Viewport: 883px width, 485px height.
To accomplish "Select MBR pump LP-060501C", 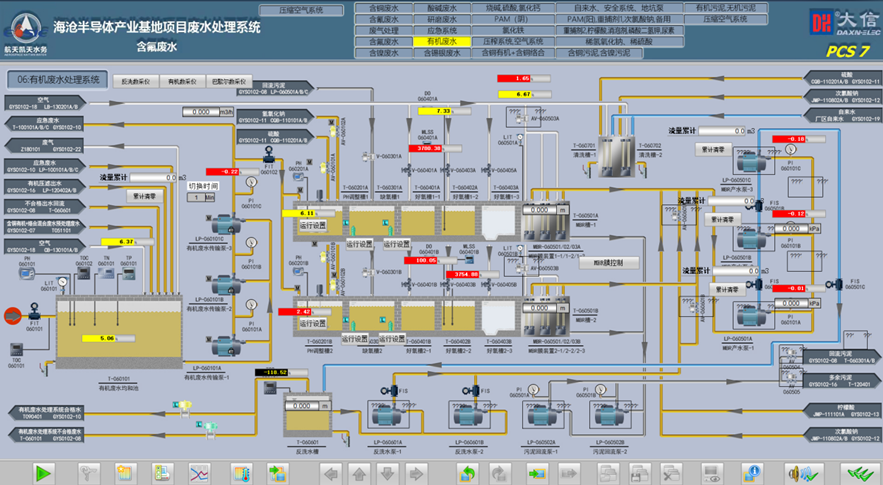I will 751,163.
